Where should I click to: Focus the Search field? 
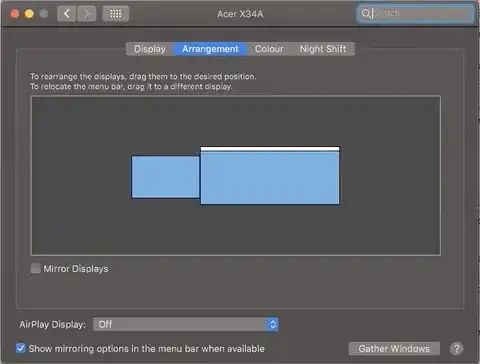click(415, 14)
